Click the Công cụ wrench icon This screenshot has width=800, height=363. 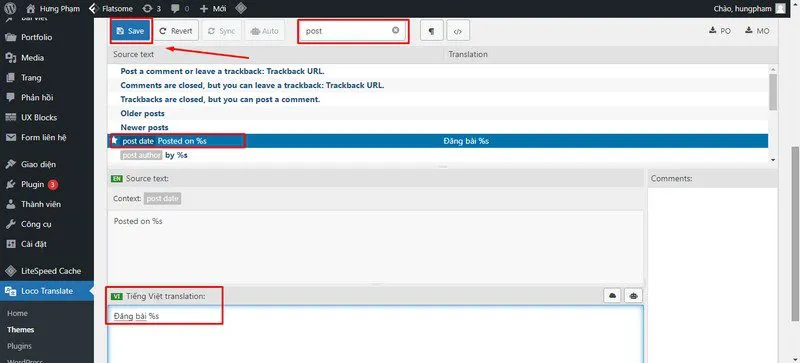(x=10, y=224)
